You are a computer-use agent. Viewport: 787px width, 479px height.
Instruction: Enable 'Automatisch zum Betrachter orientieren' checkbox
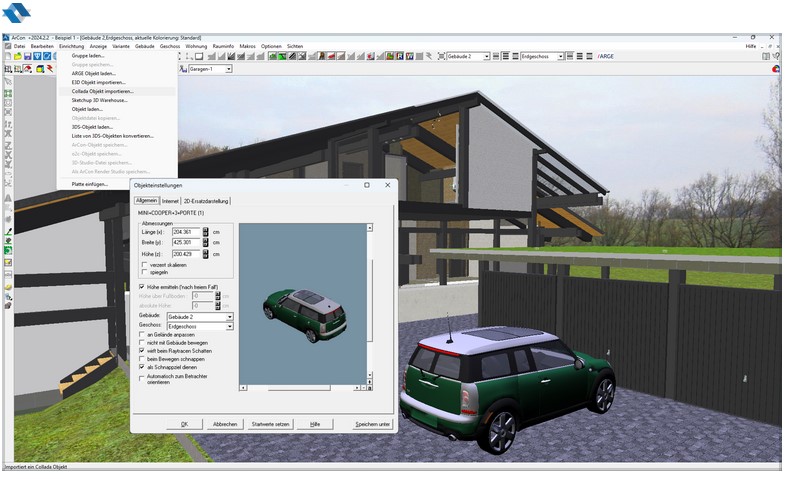[x=142, y=378]
